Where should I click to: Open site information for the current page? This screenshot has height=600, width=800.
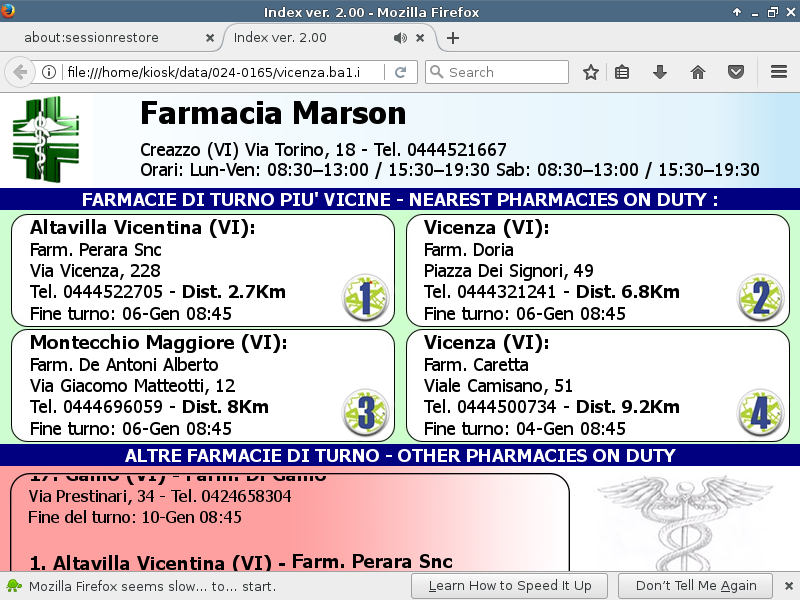(48, 72)
